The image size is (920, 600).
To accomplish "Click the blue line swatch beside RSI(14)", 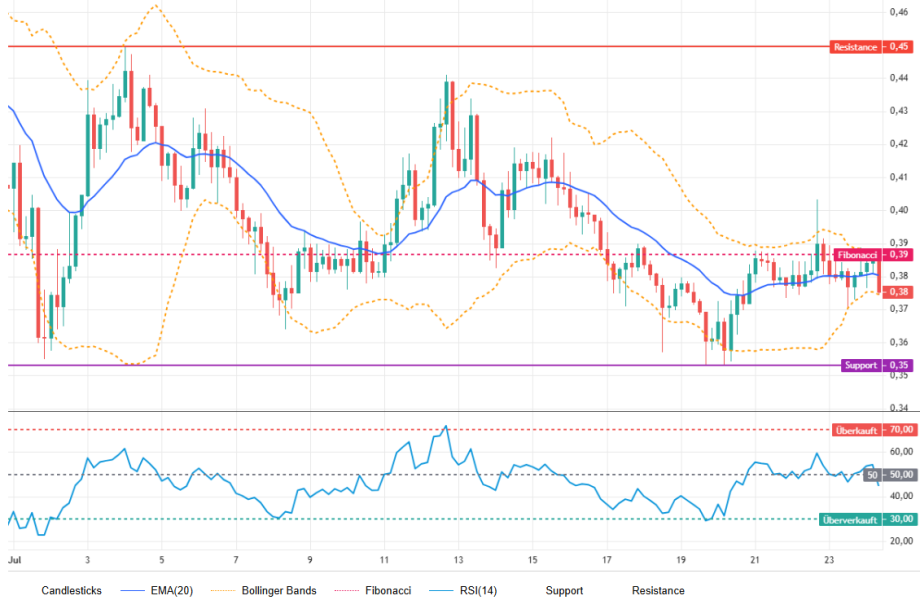I will tap(441, 591).
